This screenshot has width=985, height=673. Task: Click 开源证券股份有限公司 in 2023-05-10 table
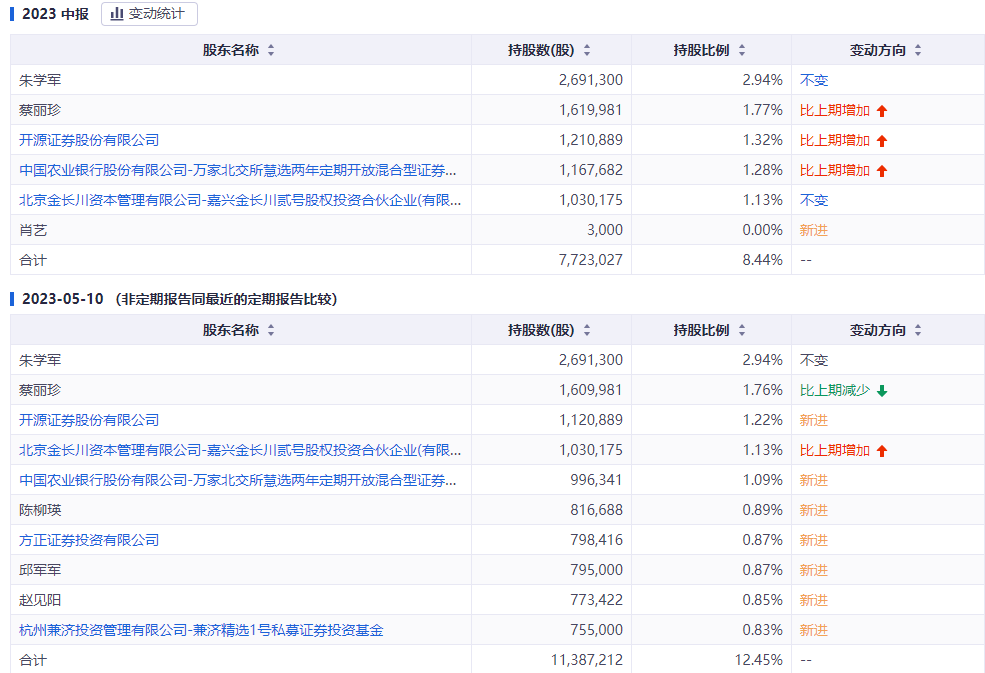[89, 420]
